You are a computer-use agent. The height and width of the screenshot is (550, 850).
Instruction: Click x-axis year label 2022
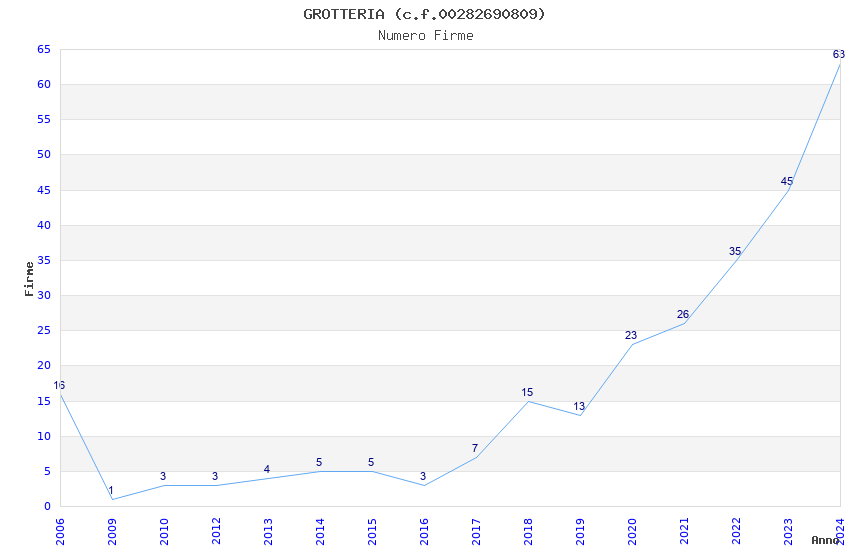coord(736,531)
